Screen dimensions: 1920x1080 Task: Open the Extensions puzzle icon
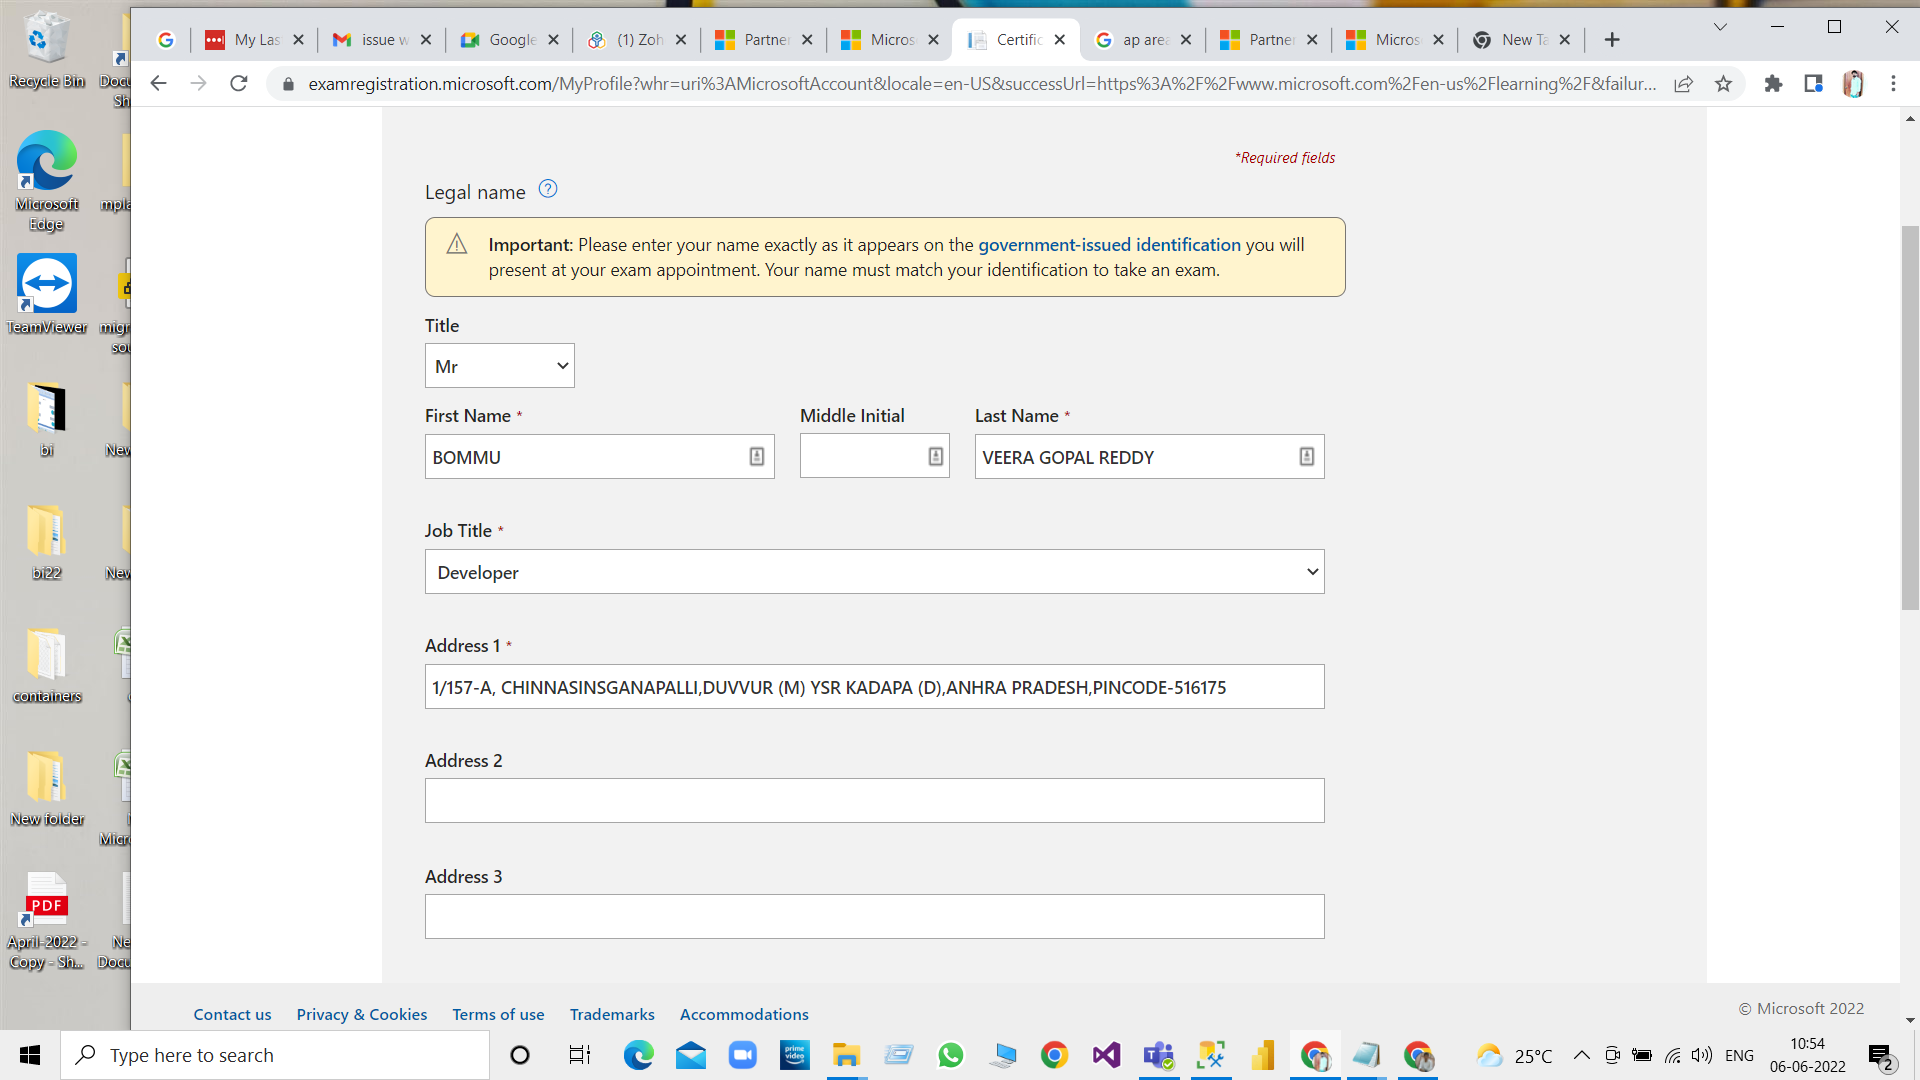click(1773, 84)
